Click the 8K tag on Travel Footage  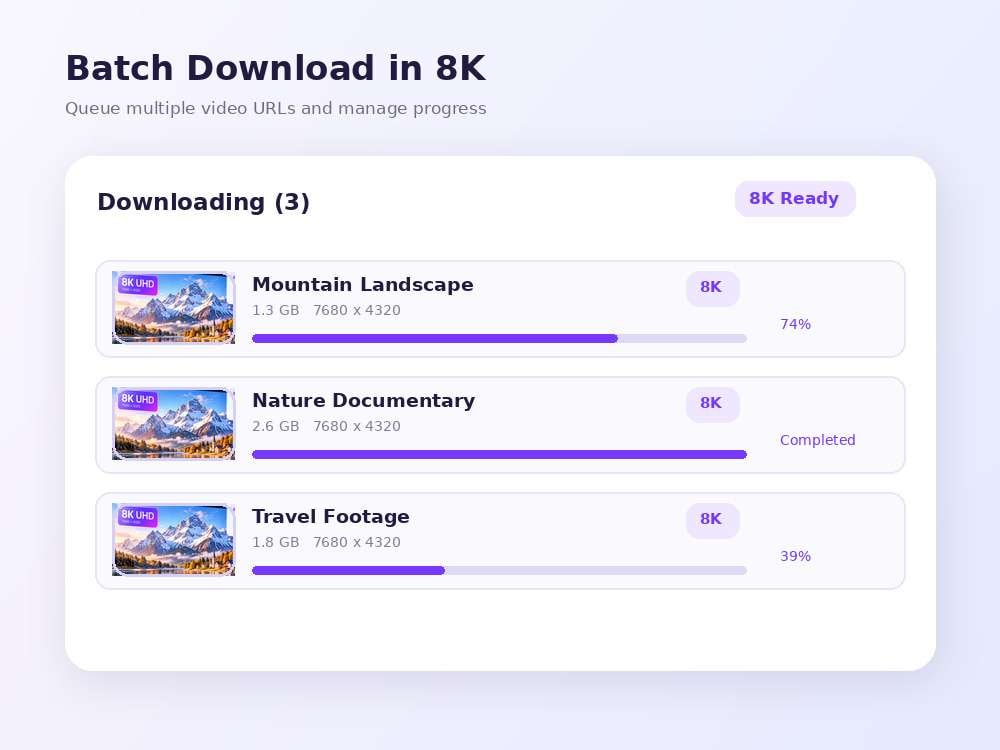pos(712,520)
